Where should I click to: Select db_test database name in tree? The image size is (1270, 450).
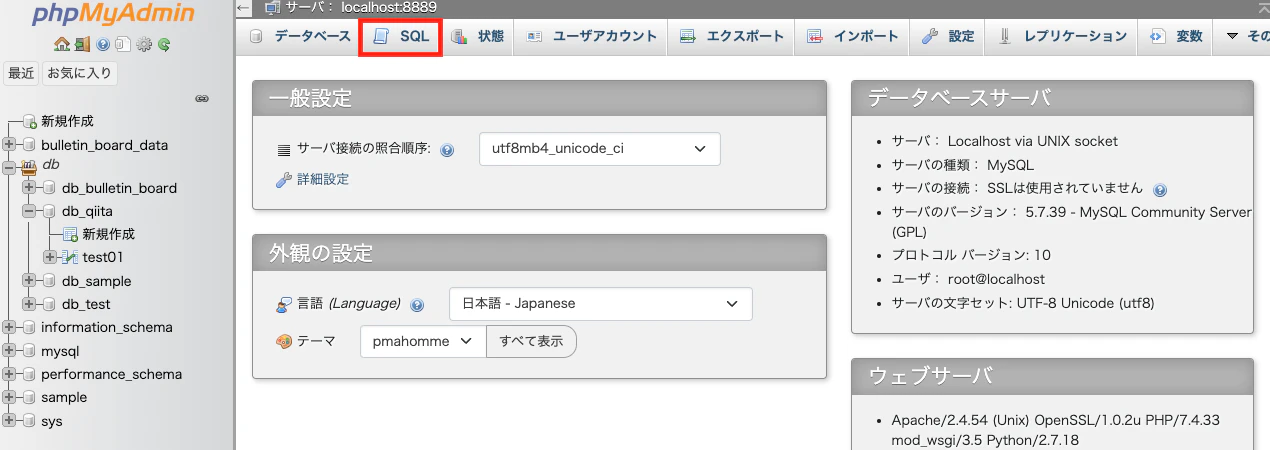(86, 304)
